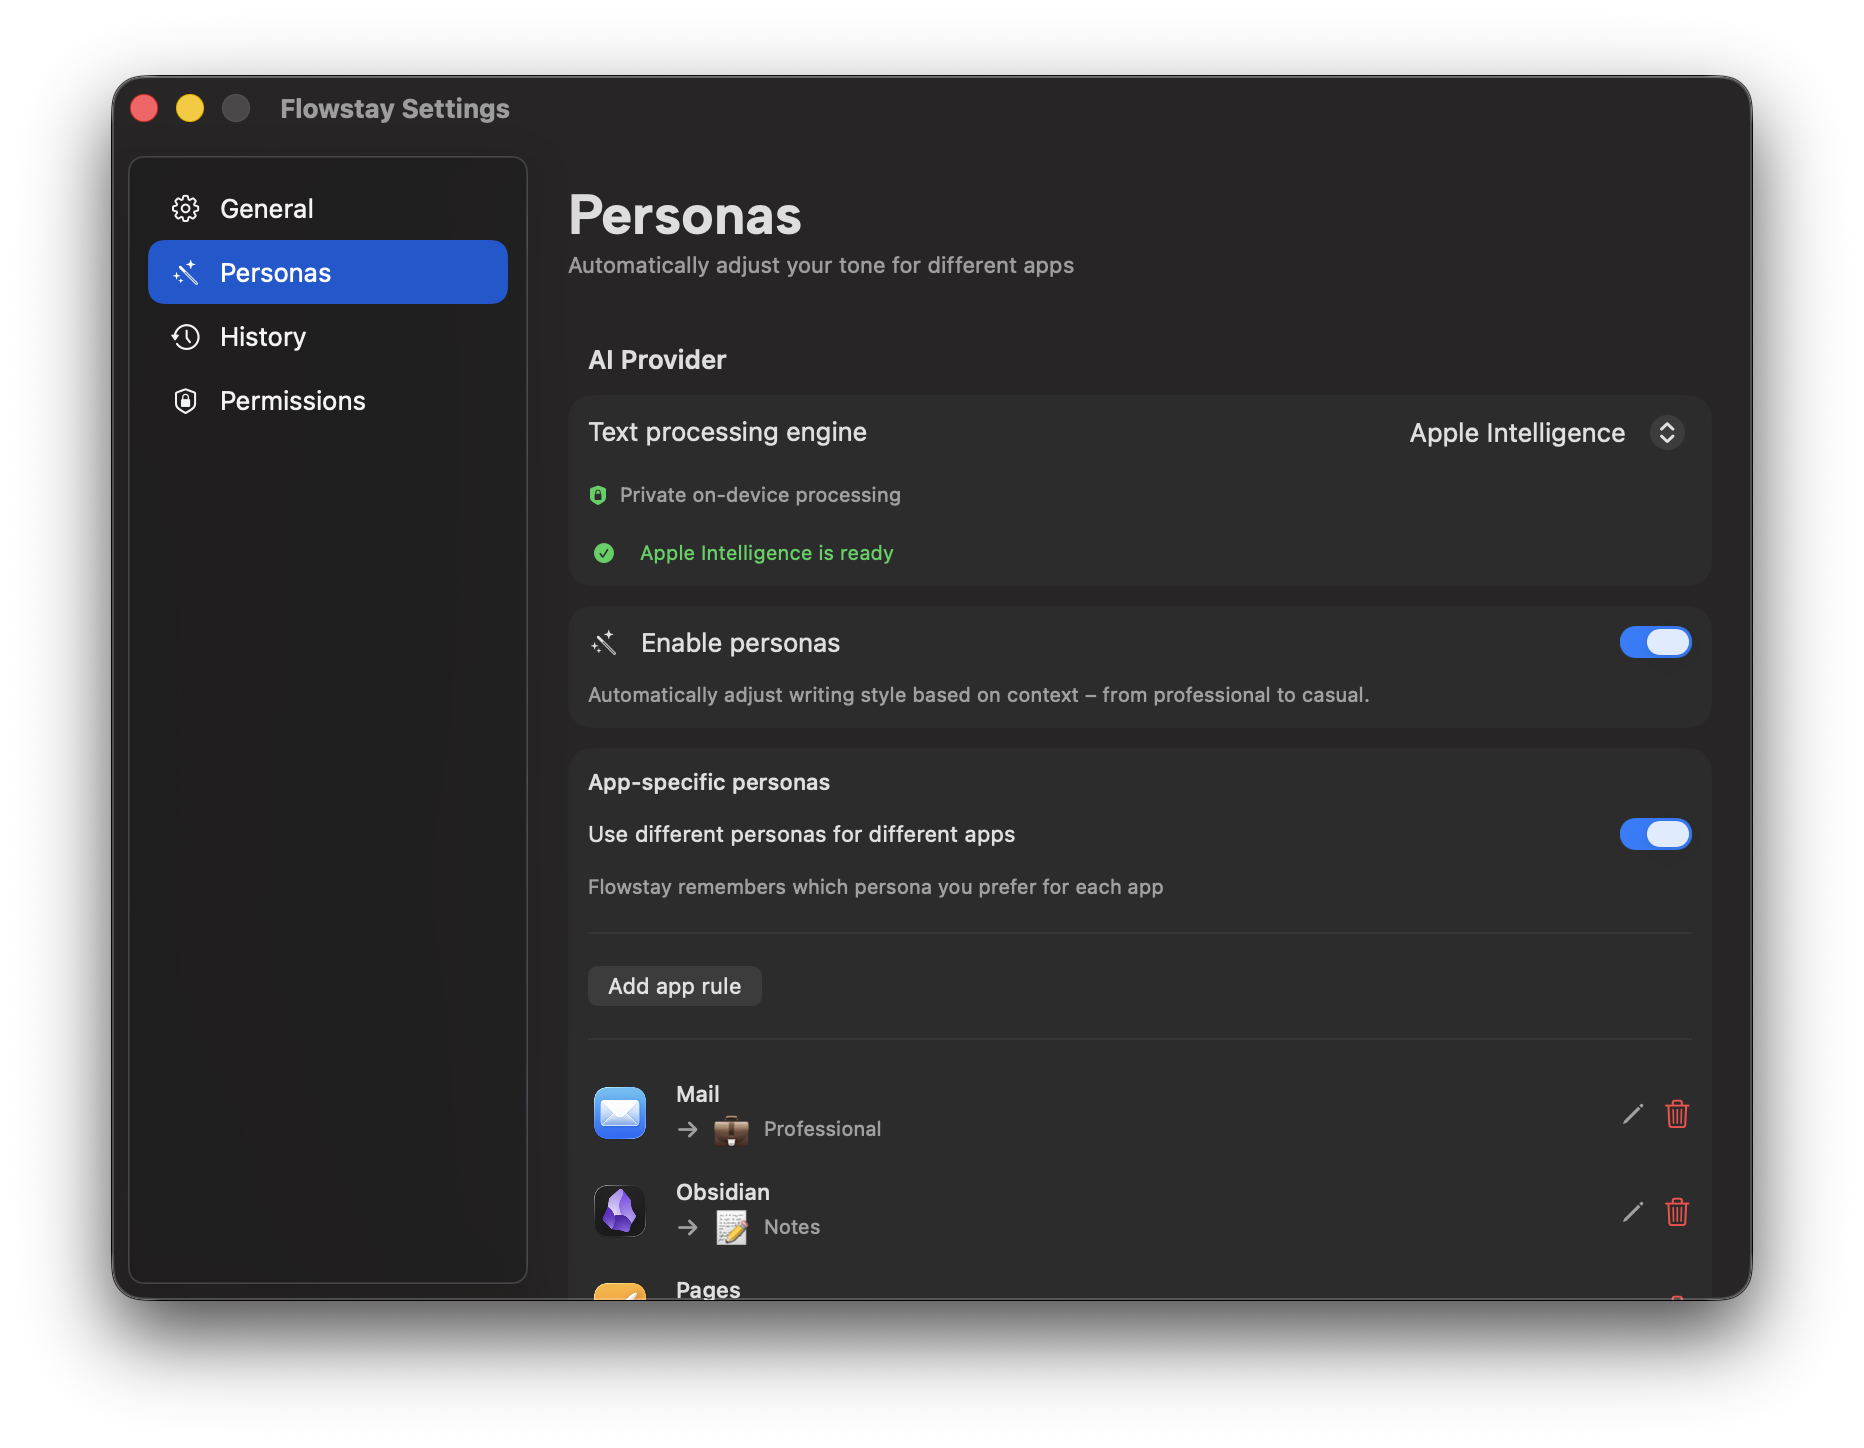
Task: Click the Obsidian app icon
Action: click(620, 1211)
